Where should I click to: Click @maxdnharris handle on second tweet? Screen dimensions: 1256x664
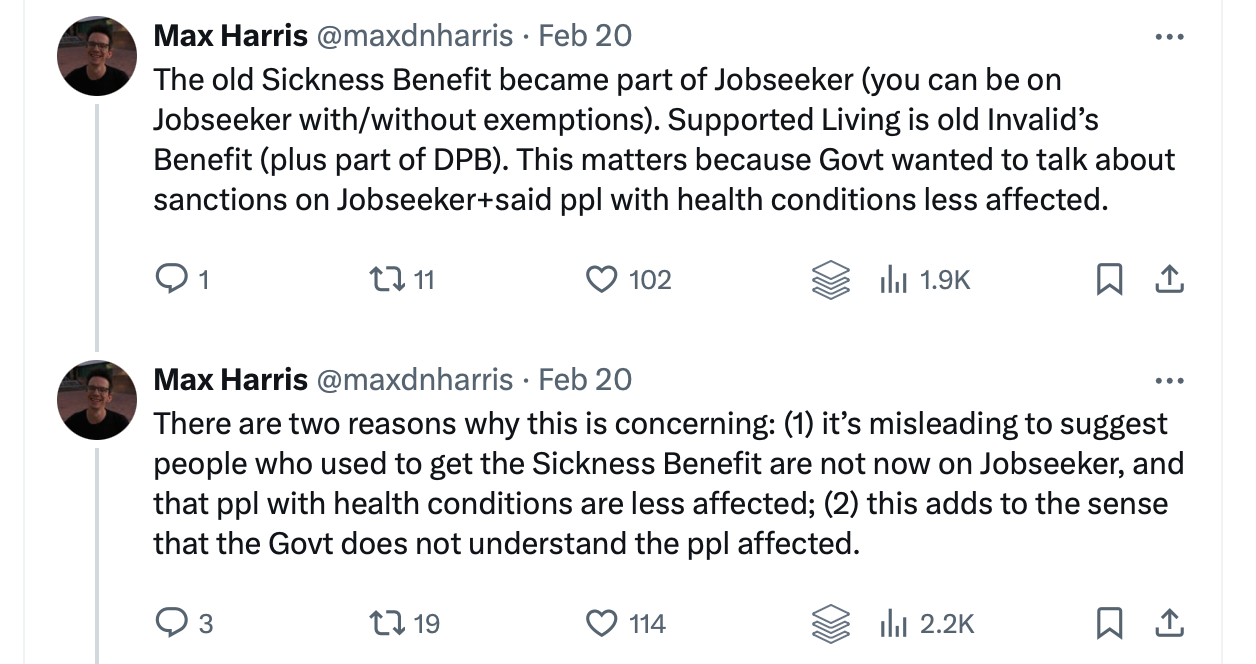pyautogui.click(x=414, y=380)
